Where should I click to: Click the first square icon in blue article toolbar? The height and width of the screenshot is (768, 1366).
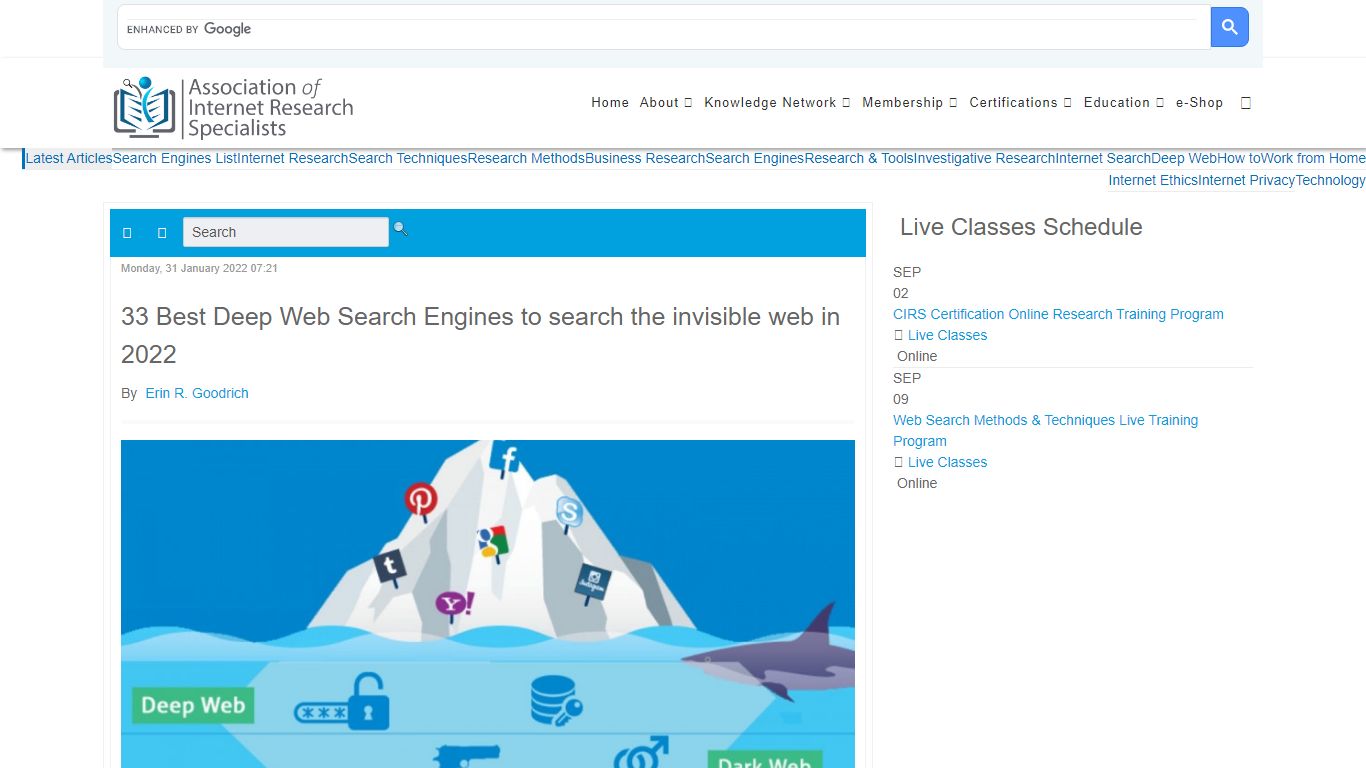127,233
